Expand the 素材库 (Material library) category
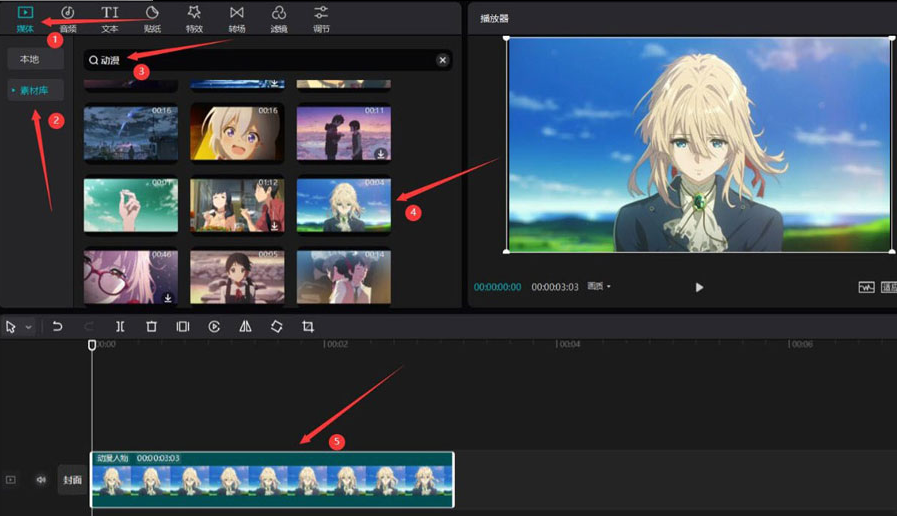 pyautogui.click(x=35, y=90)
